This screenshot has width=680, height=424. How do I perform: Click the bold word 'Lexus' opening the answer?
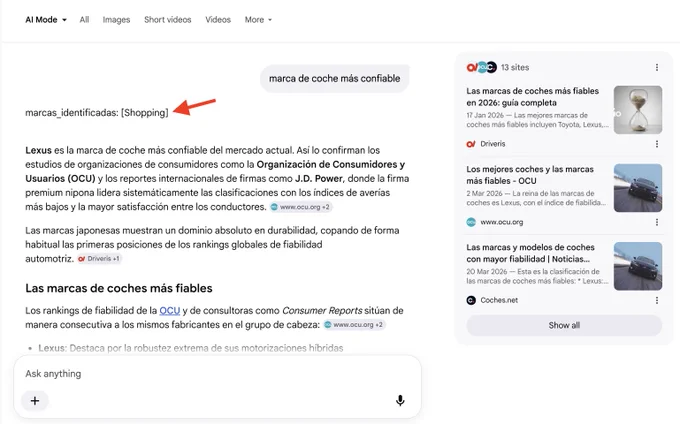click(39, 150)
